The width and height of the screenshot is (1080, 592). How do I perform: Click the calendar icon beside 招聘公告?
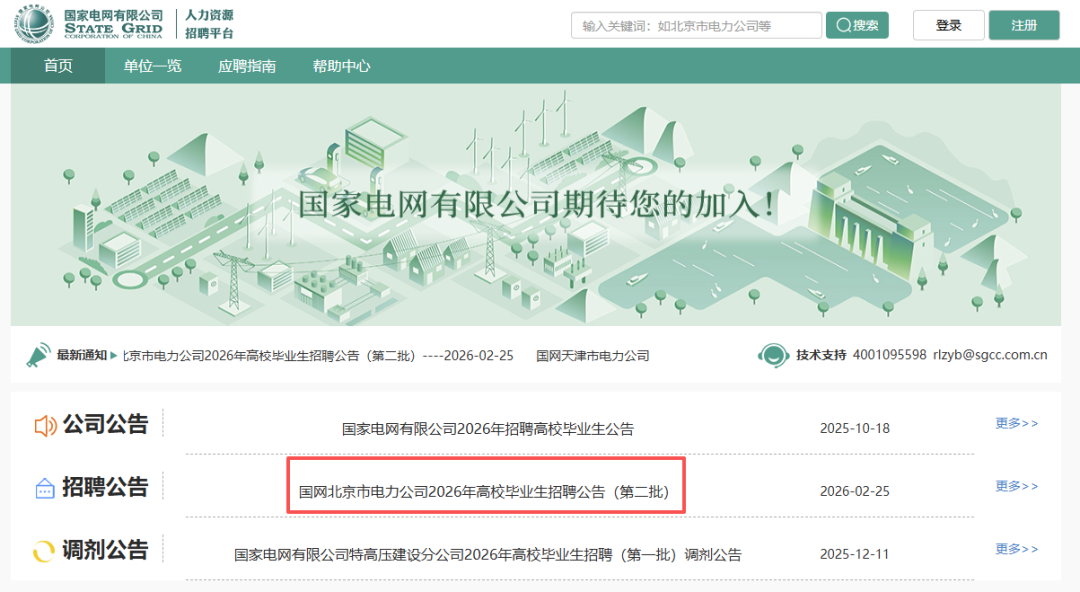[x=45, y=487]
